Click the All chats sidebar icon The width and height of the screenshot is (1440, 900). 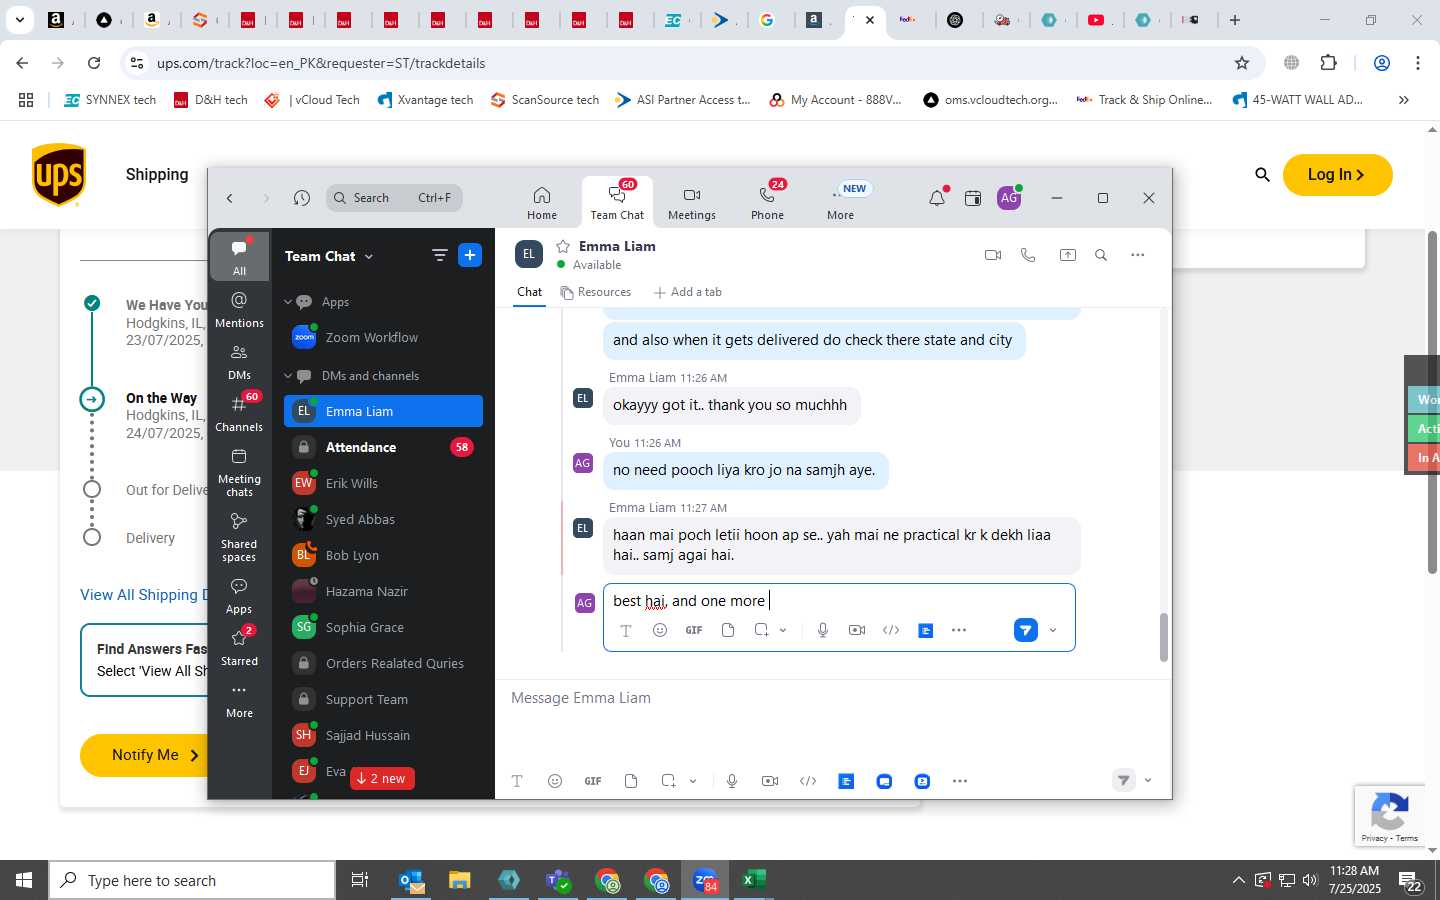239,256
